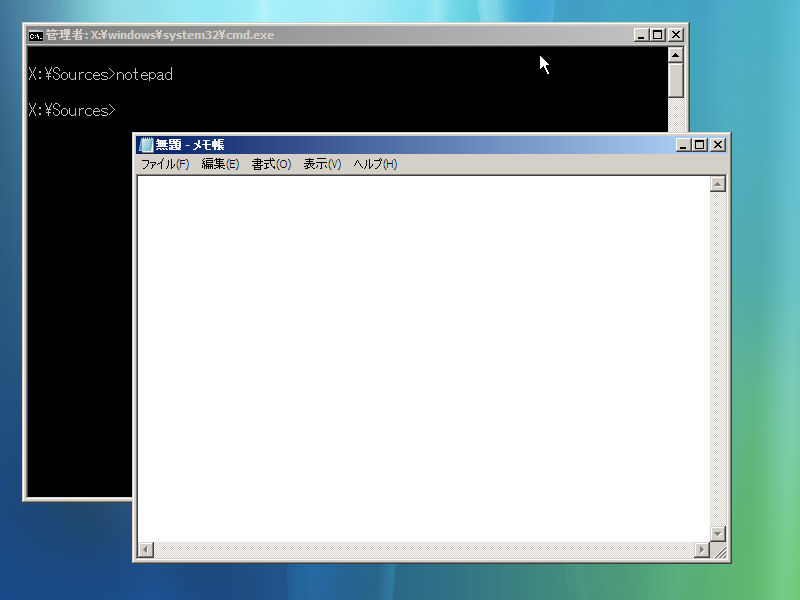Open the 書式(O) menu in Notepad
This screenshot has height=600, width=800.
point(271,164)
